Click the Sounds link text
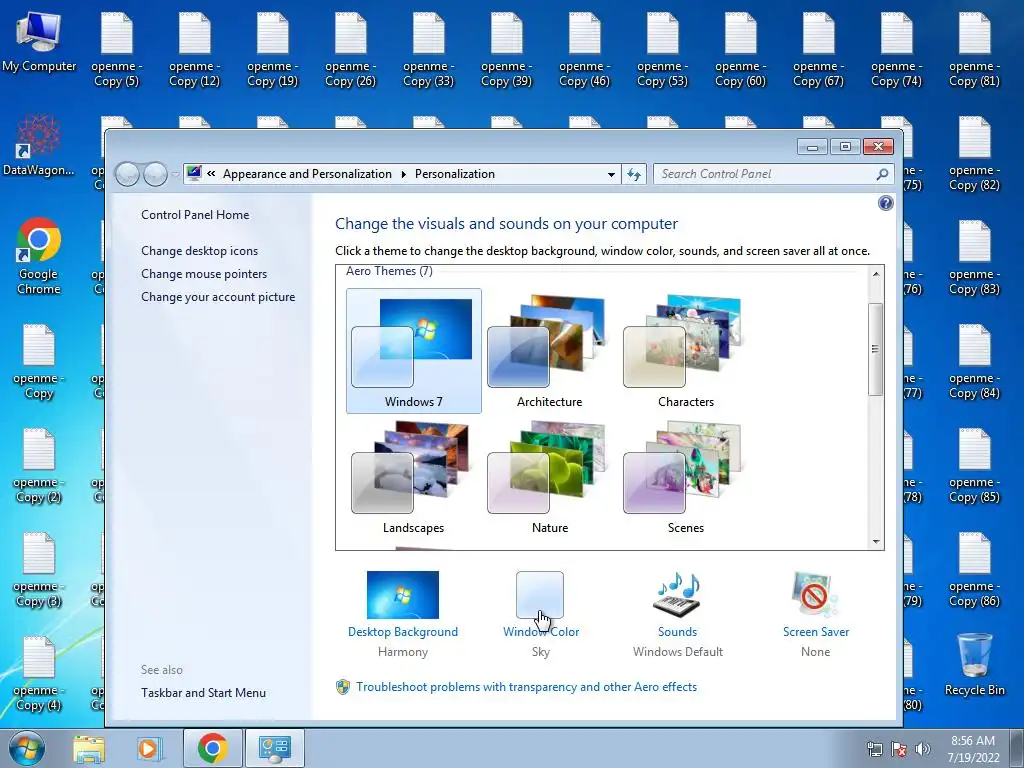The width and height of the screenshot is (1024, 768). [x=677, y=632]
